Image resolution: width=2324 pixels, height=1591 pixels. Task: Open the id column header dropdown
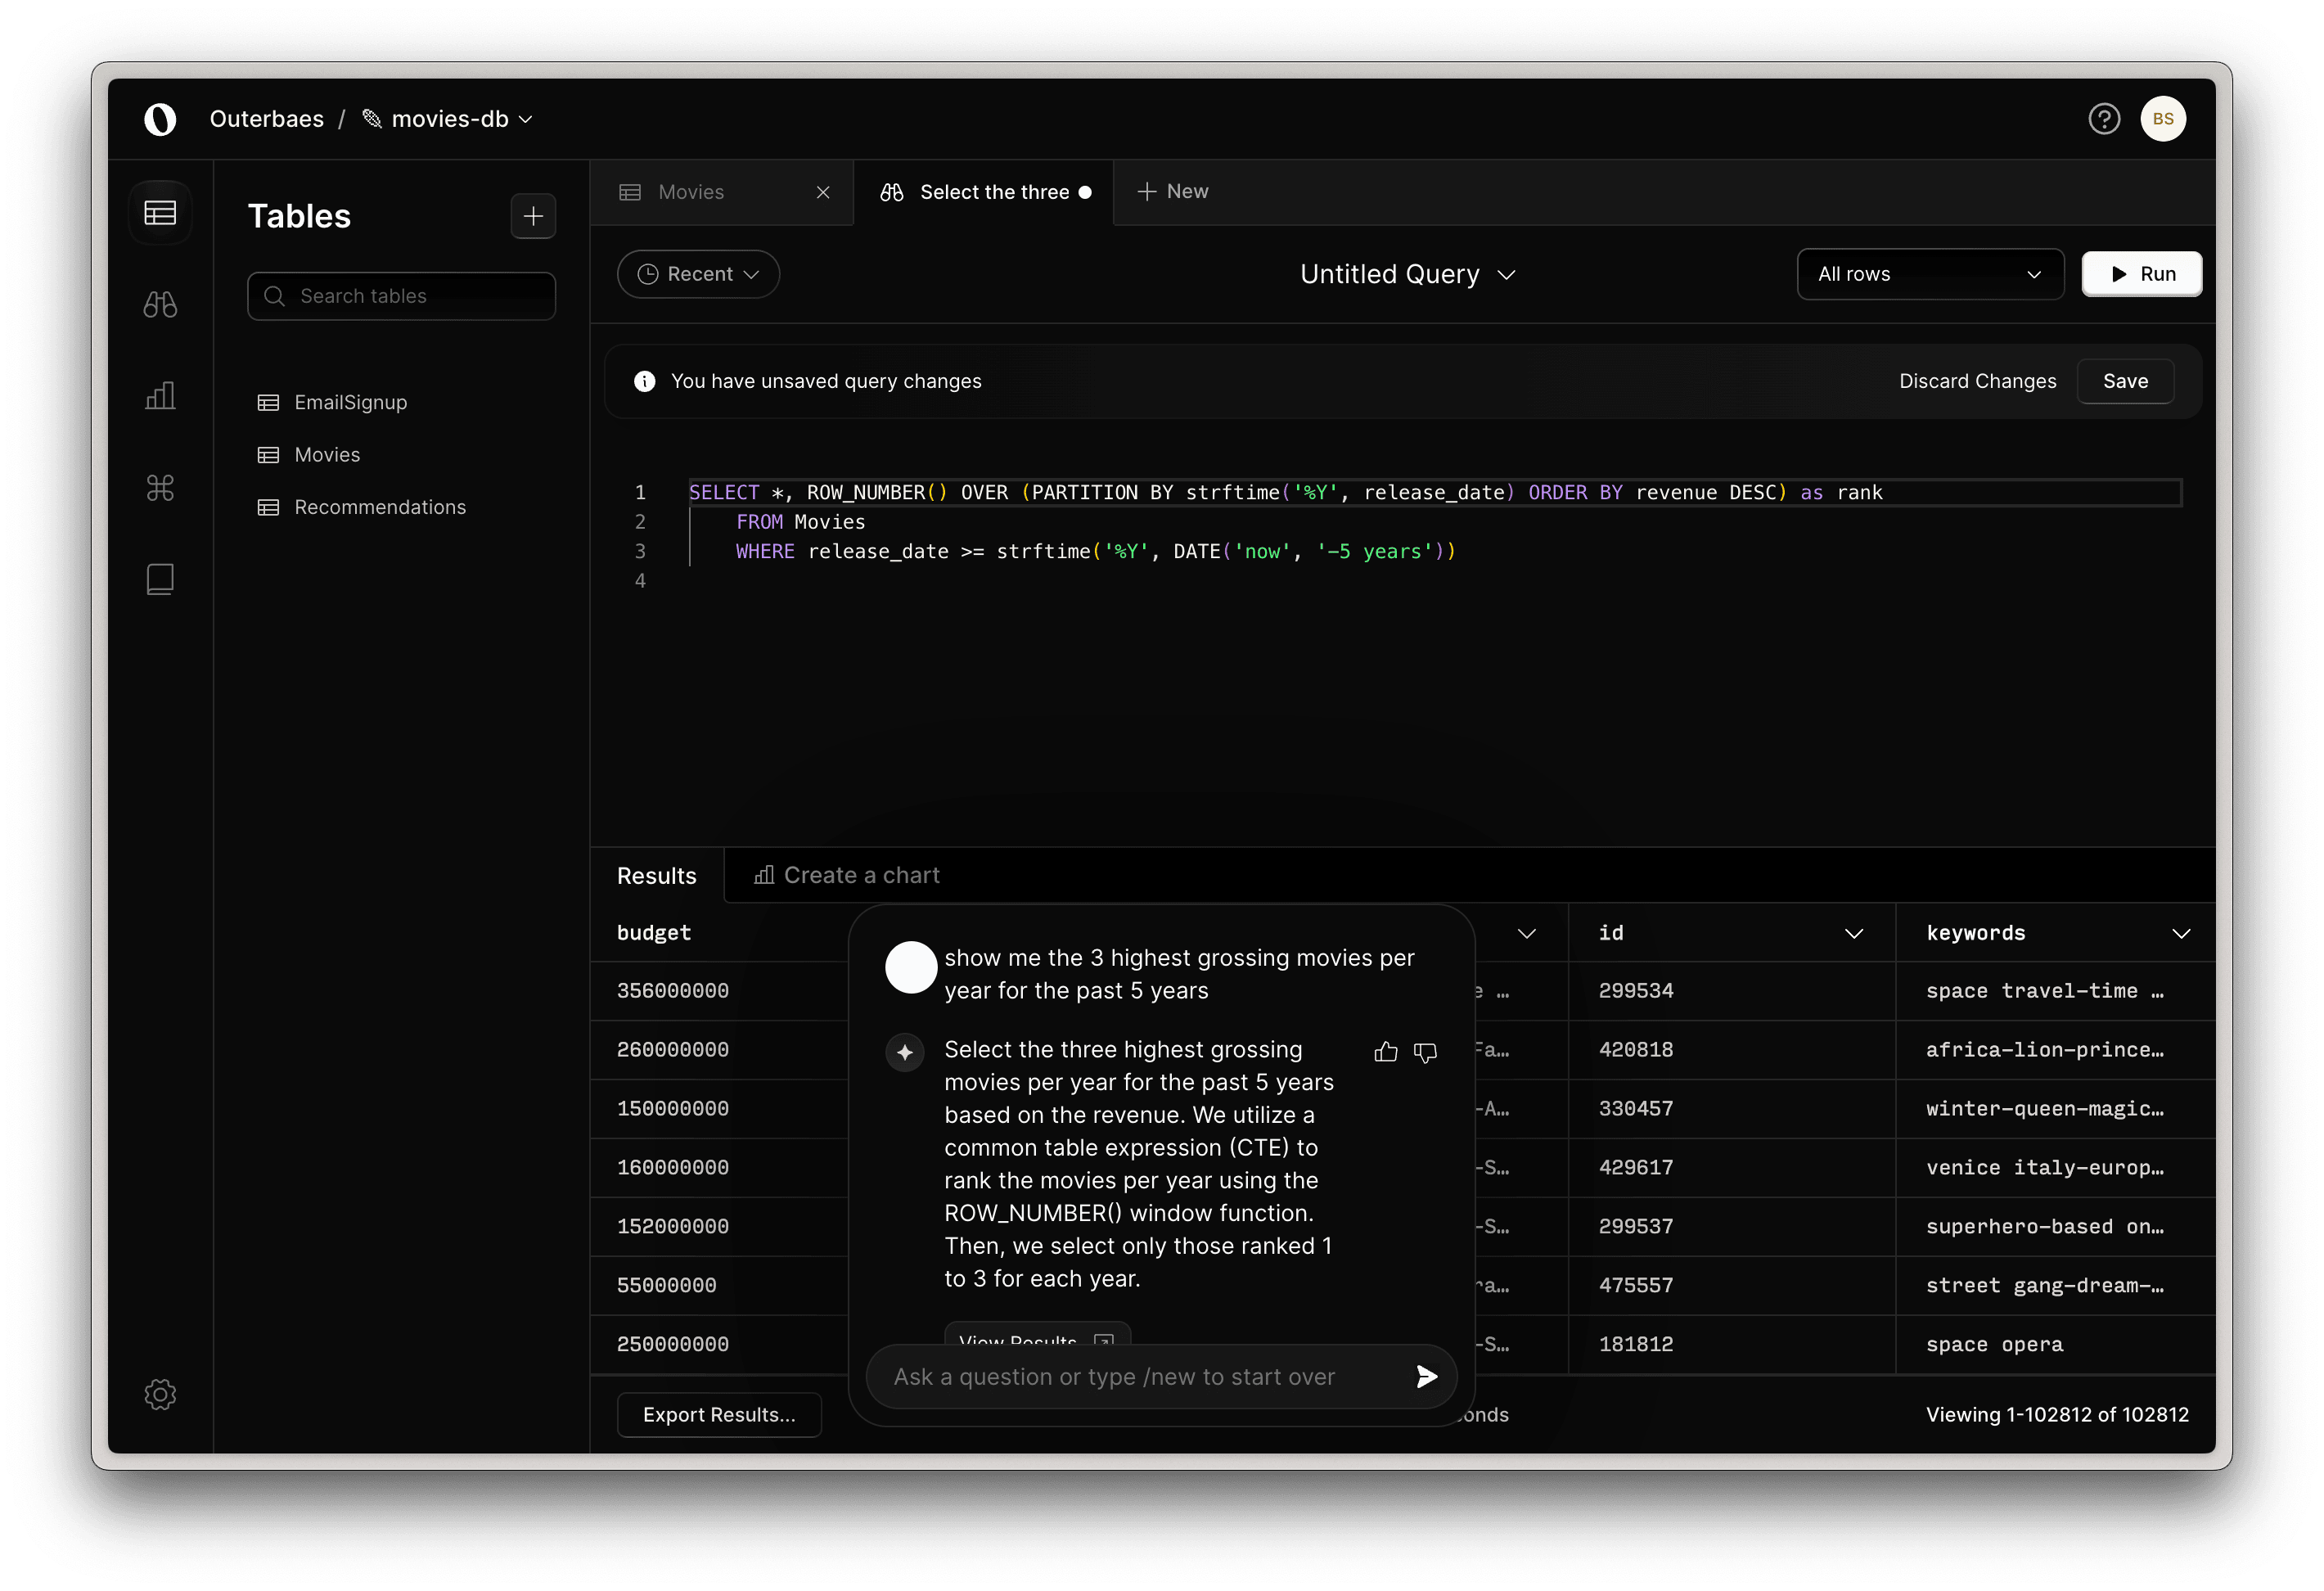click(1853, 933)
